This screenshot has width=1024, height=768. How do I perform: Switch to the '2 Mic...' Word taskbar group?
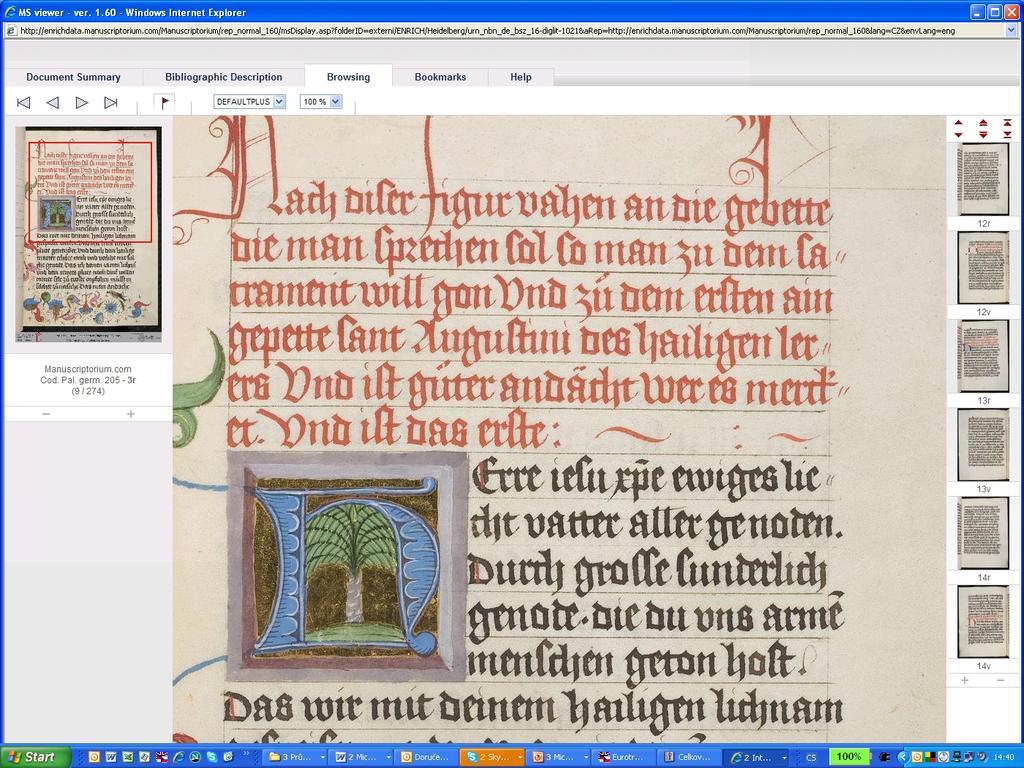[361, 757]
